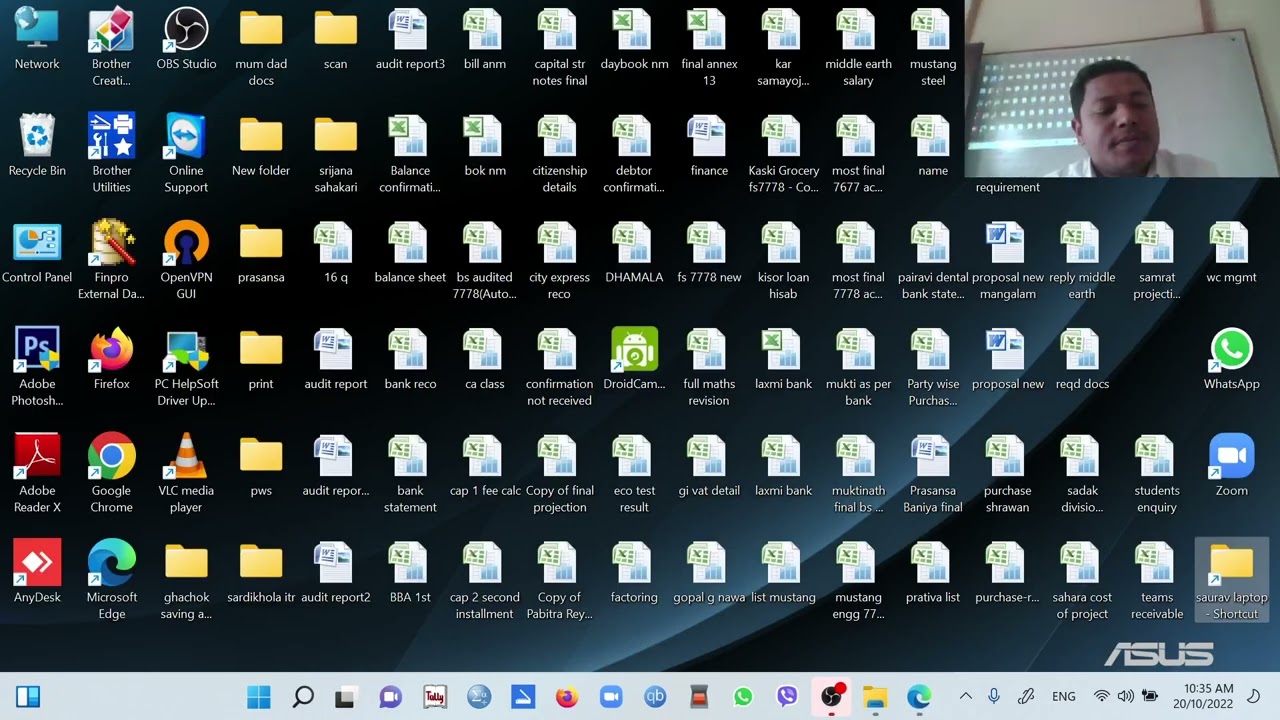
Task: Open the Finpro External Data shortcut
Action: (112, 260)
